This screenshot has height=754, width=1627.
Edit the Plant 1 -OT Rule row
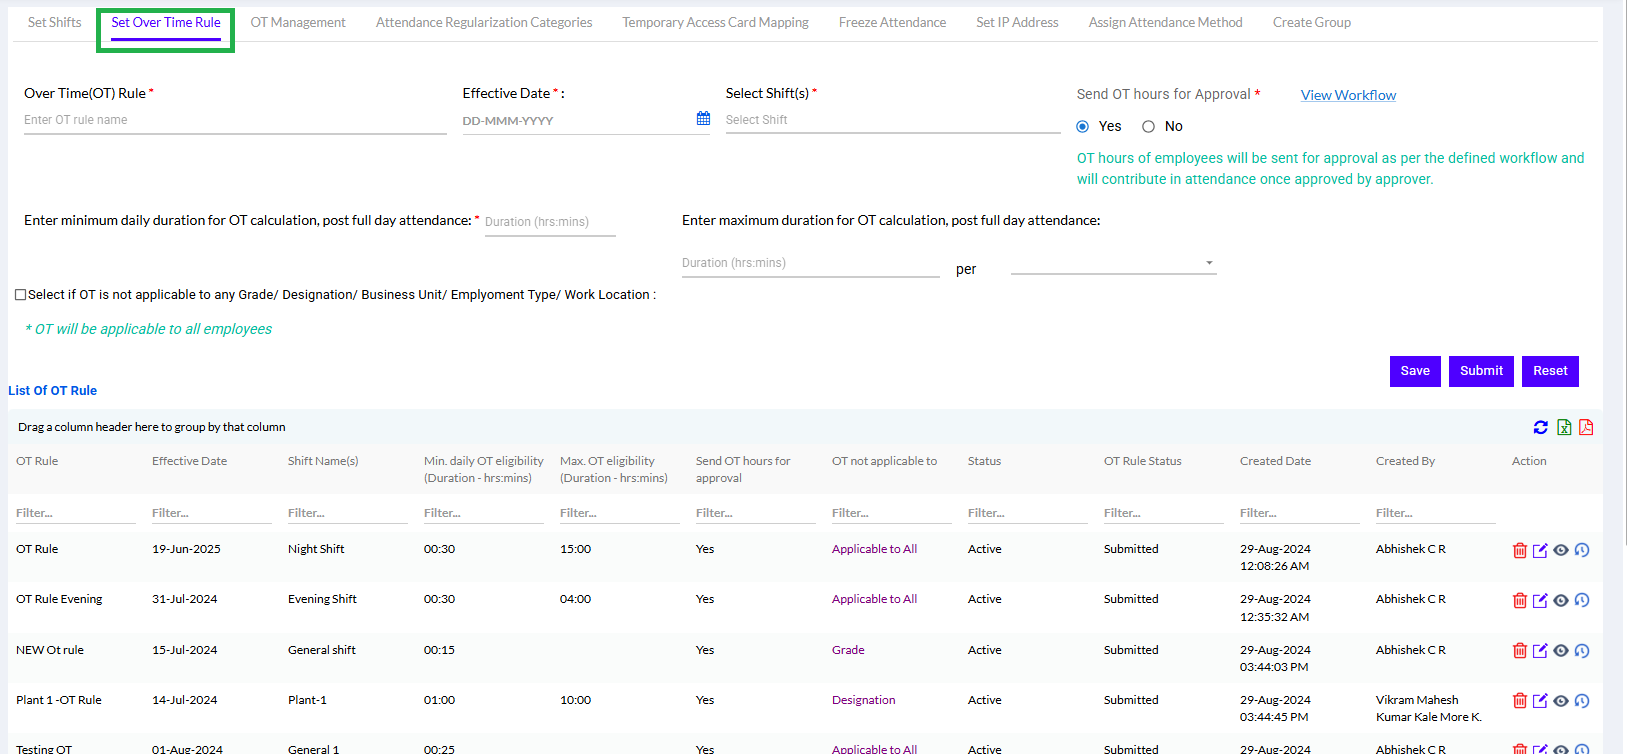pos(1540,701)
